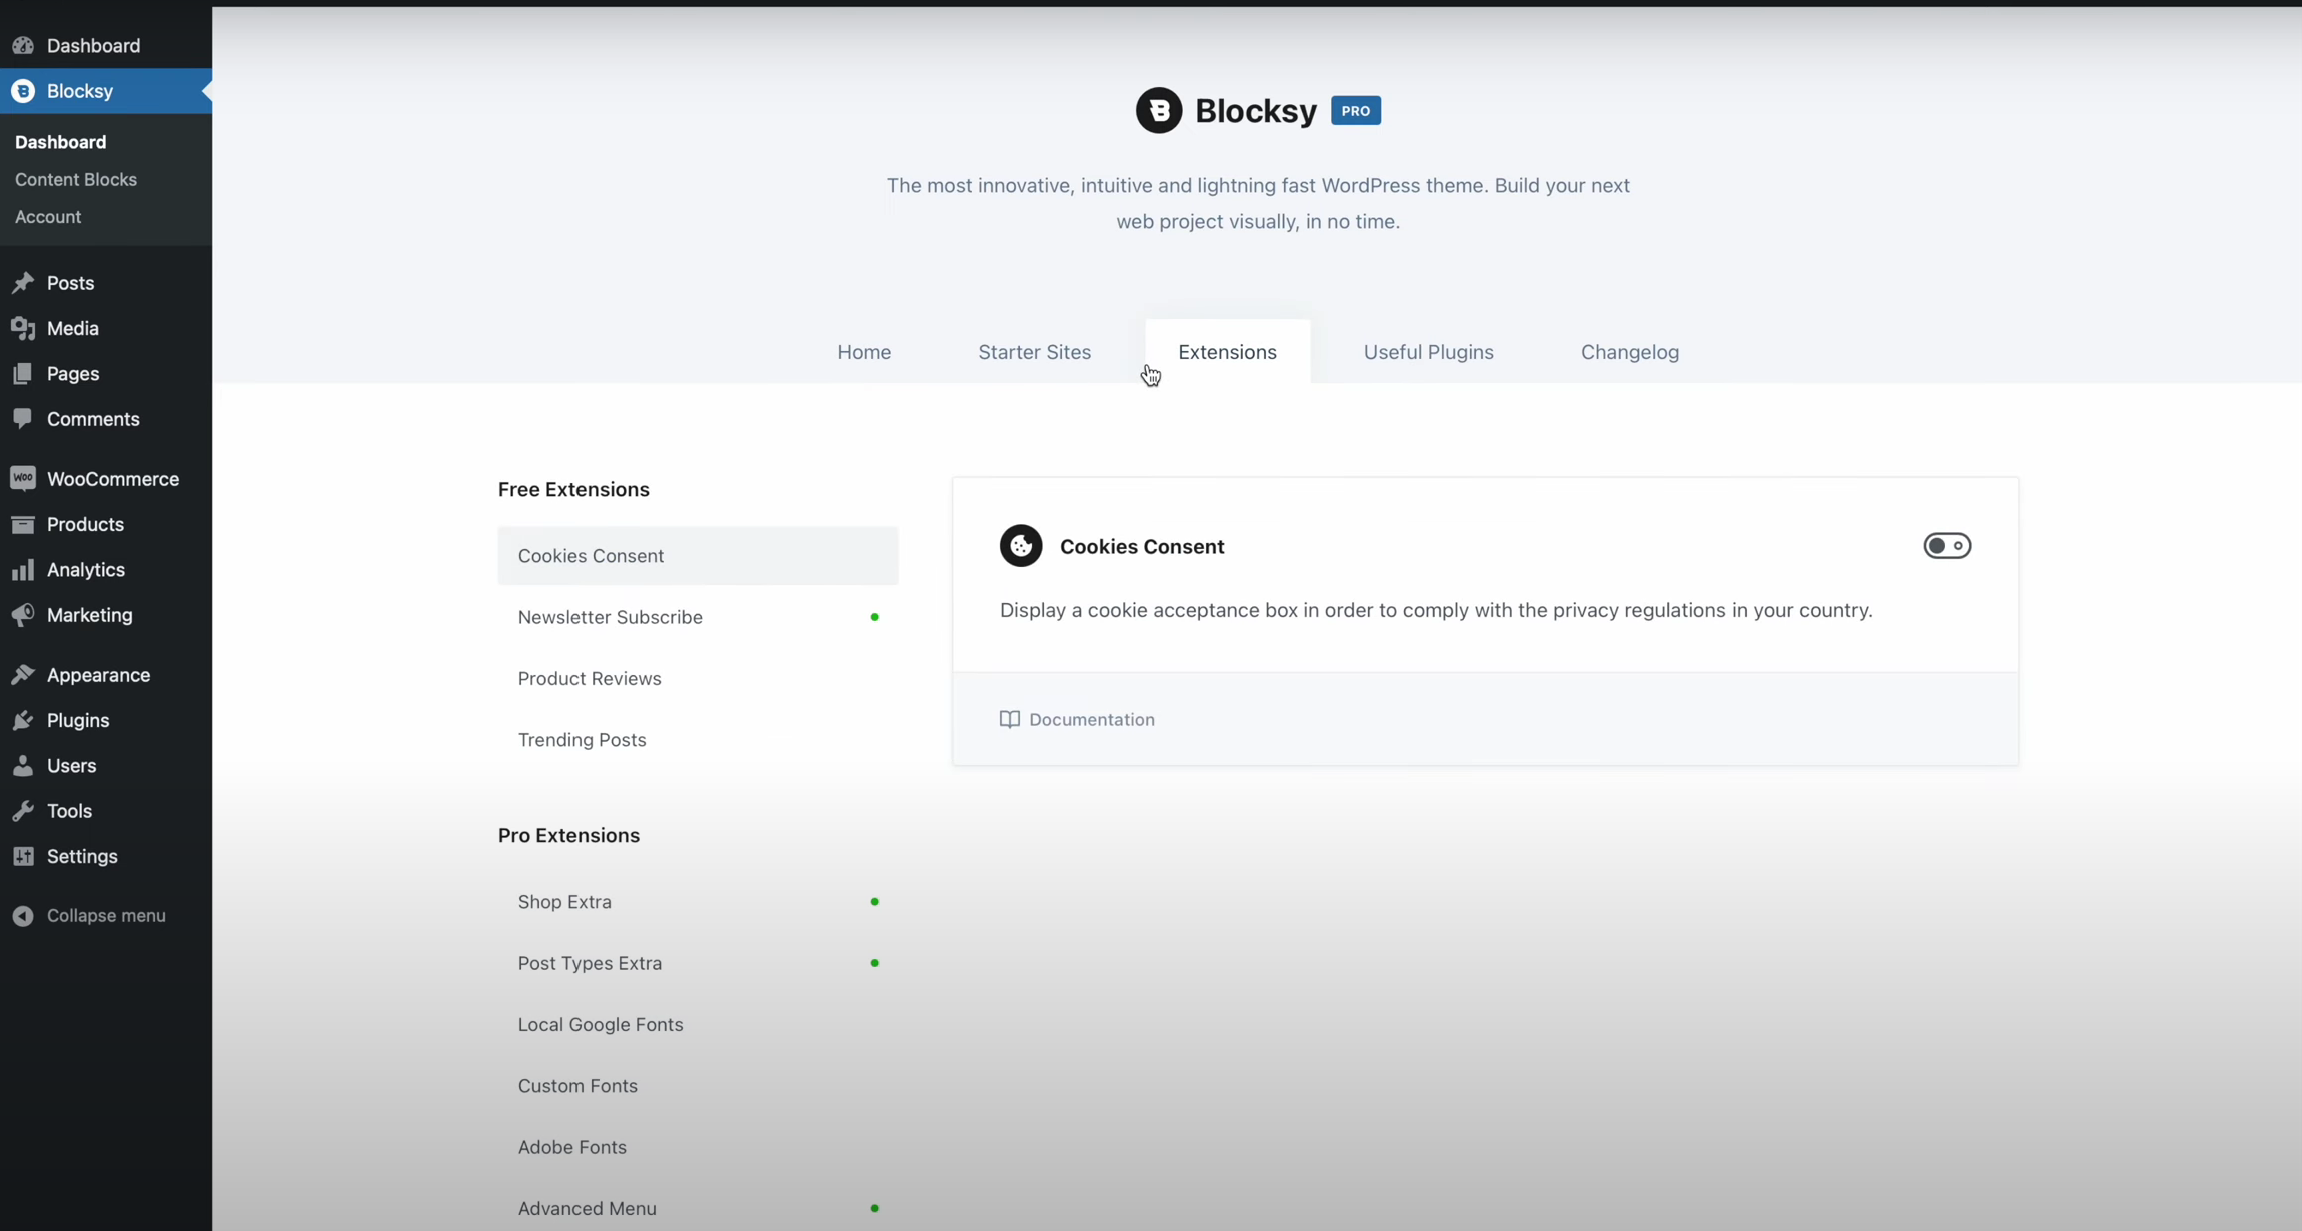
Task: Click the Blocksy logo in header
Action: [x=1159, y=111]
